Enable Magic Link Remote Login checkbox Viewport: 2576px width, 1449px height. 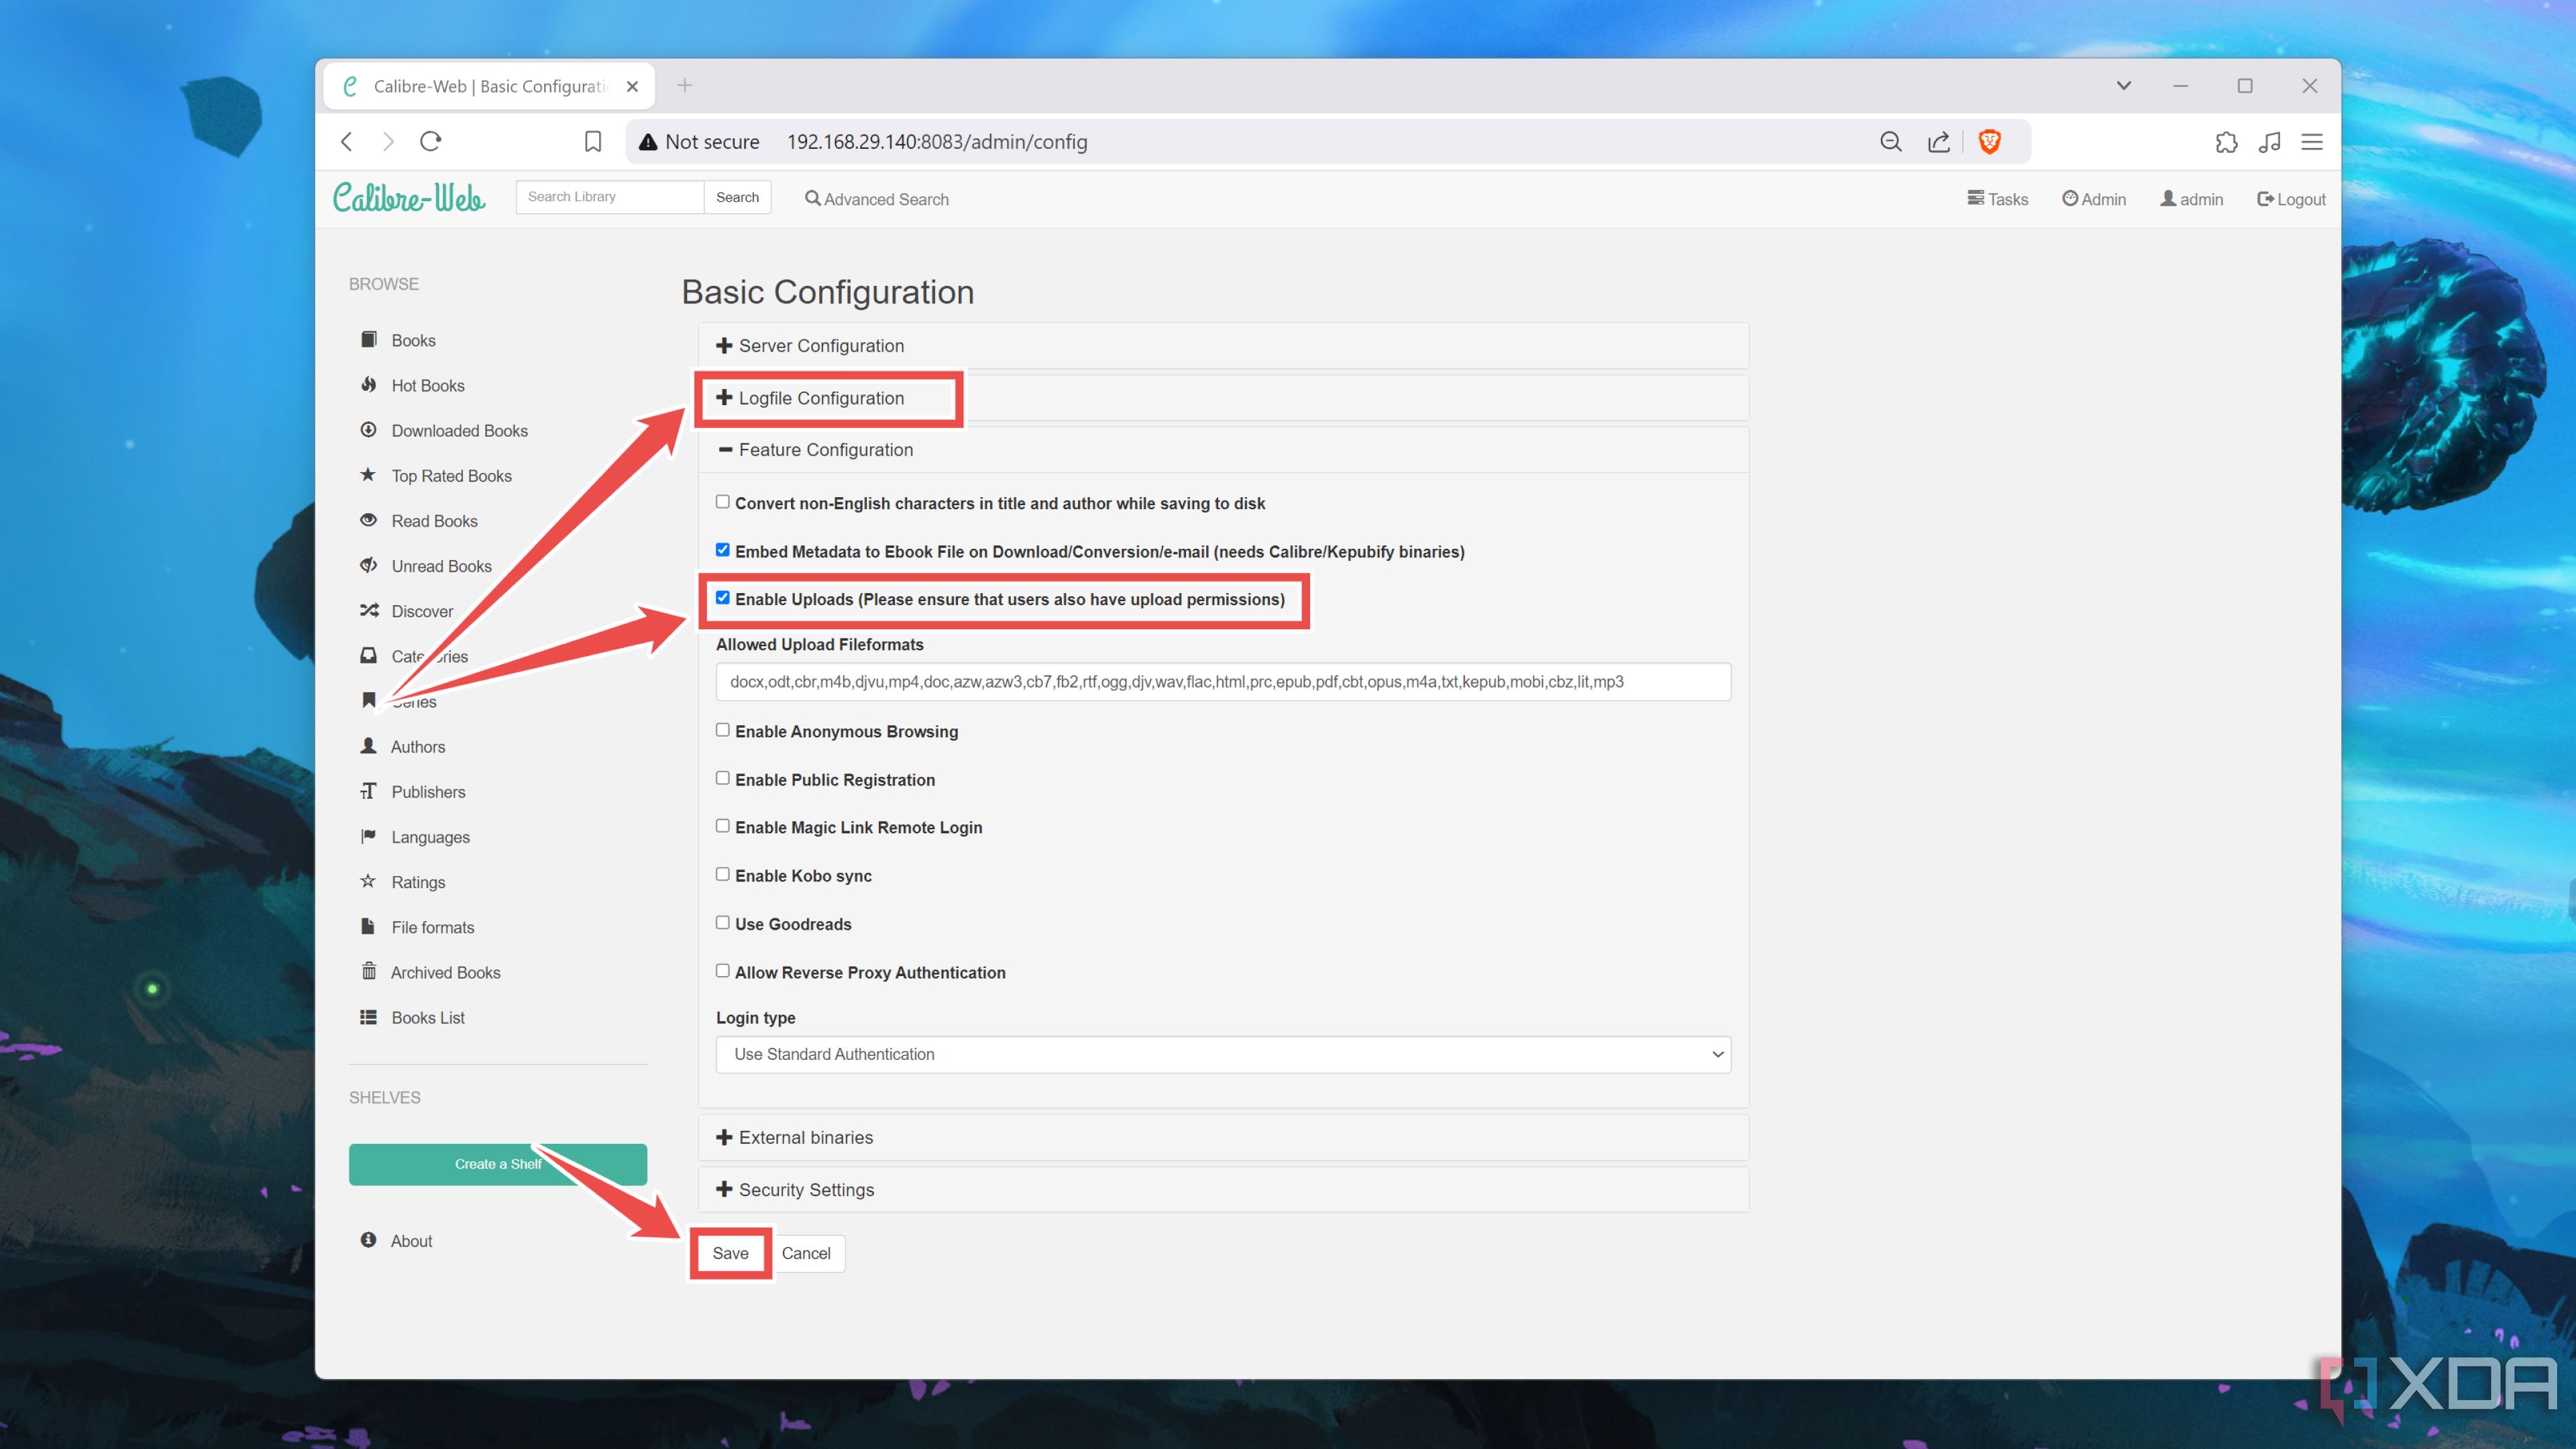722,826
